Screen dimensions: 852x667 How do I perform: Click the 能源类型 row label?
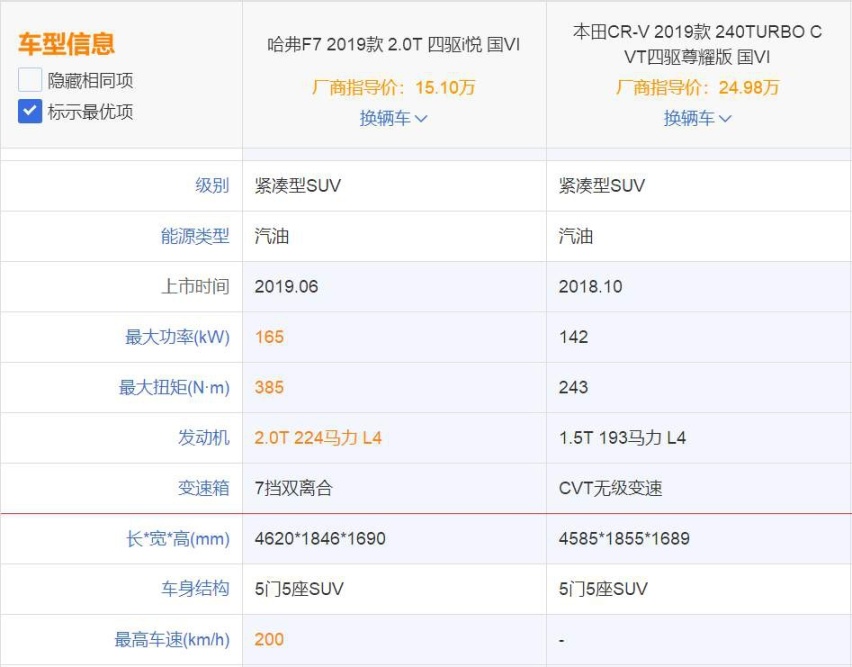click(195, 236)
